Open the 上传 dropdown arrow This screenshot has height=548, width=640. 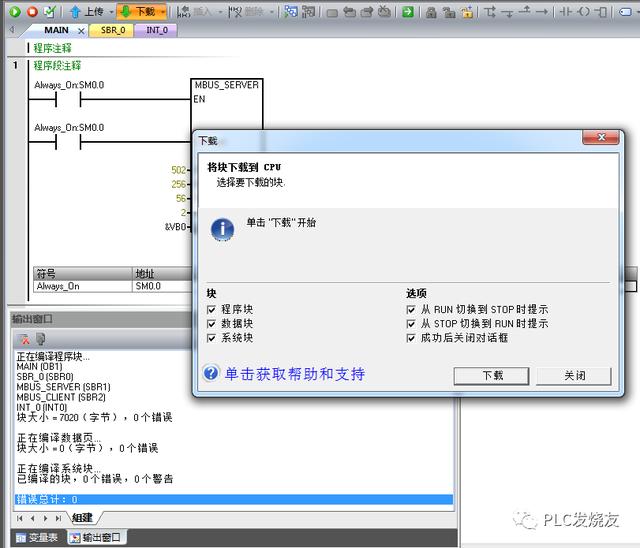pos(108,12)
